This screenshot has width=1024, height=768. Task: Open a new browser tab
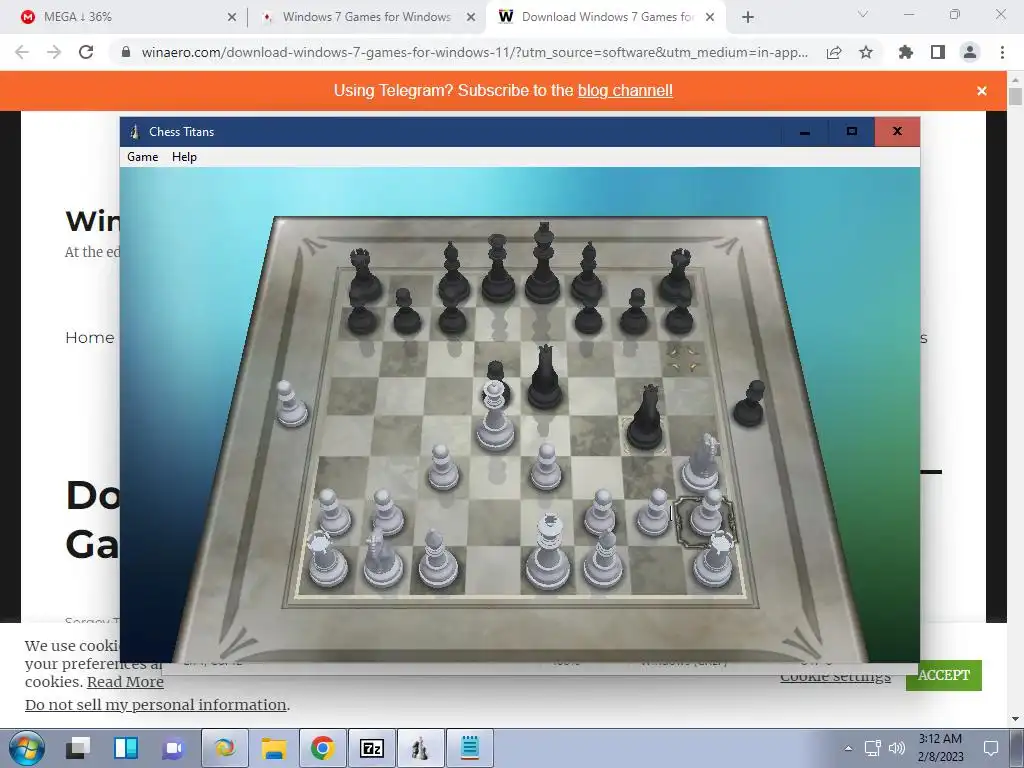coord(748,18)
